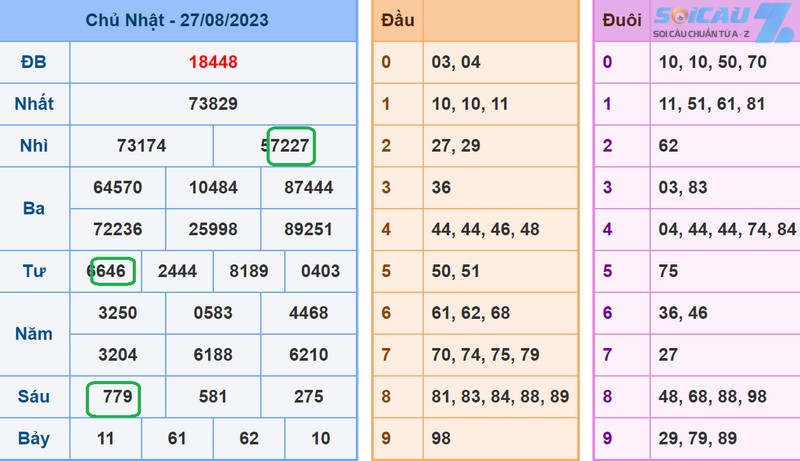Image resolution: width=800 pixels, height=461 pixels.
Task: Select sixth prize number 779
Action: [117, 397]
